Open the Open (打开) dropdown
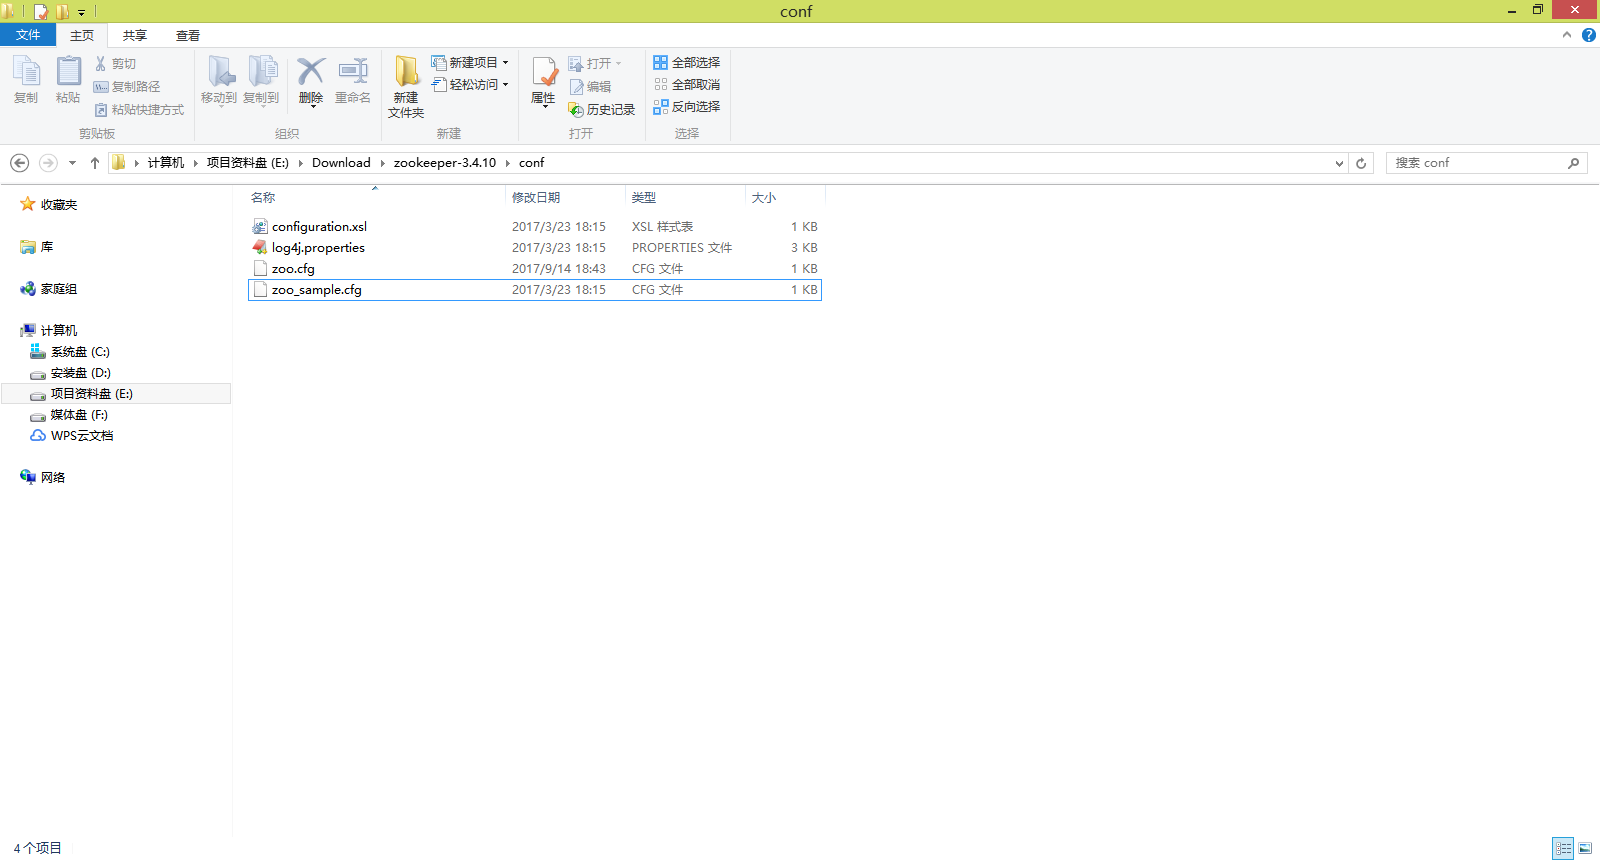1600x860 pixels. 595,63
